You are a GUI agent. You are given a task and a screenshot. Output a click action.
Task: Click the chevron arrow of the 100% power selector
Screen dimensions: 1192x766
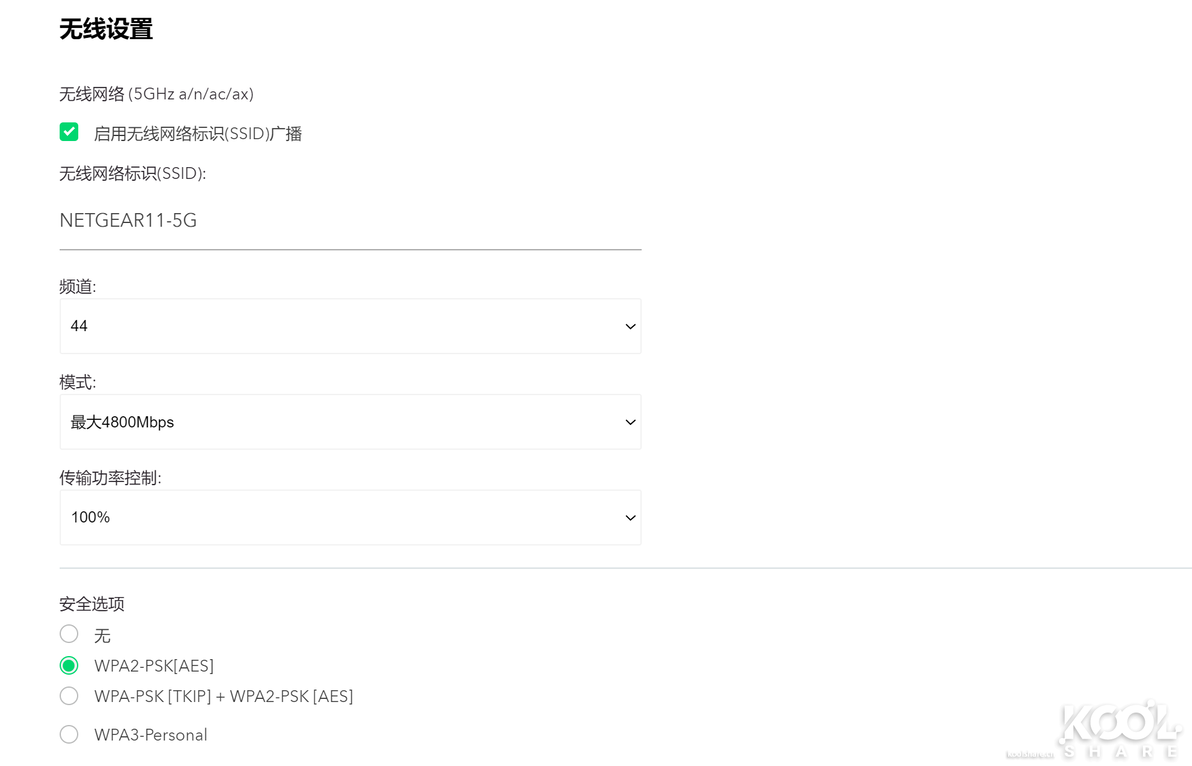pyautogui.click(x=630, y=517)
